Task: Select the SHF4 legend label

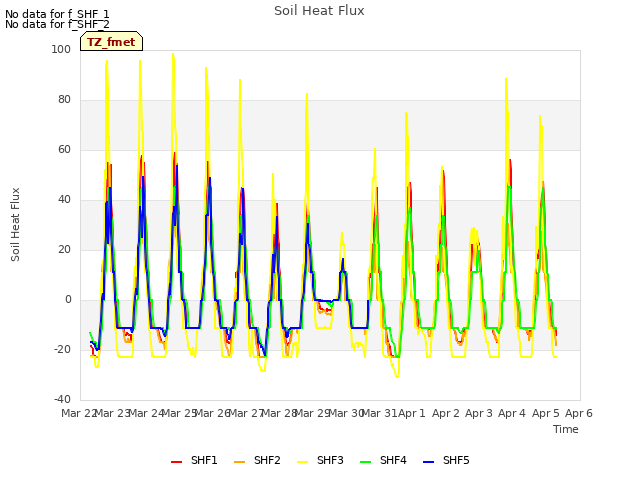Action: click(393, 460)
